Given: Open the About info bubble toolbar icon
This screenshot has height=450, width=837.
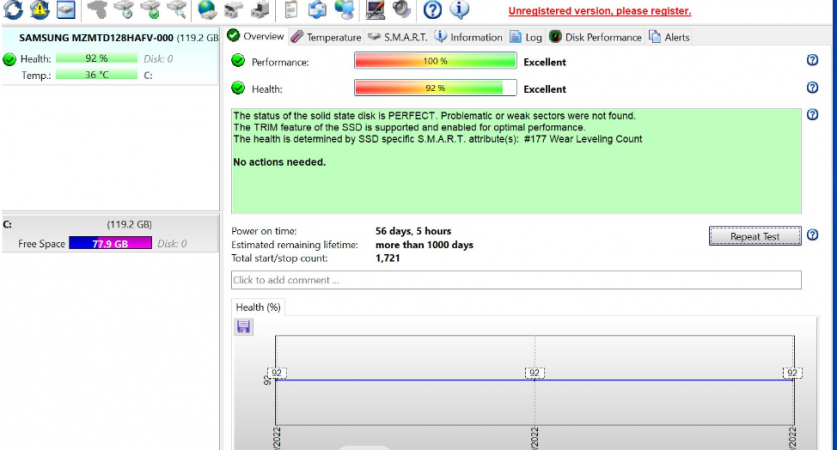Looking at the screenshot, I should point(459,10).
